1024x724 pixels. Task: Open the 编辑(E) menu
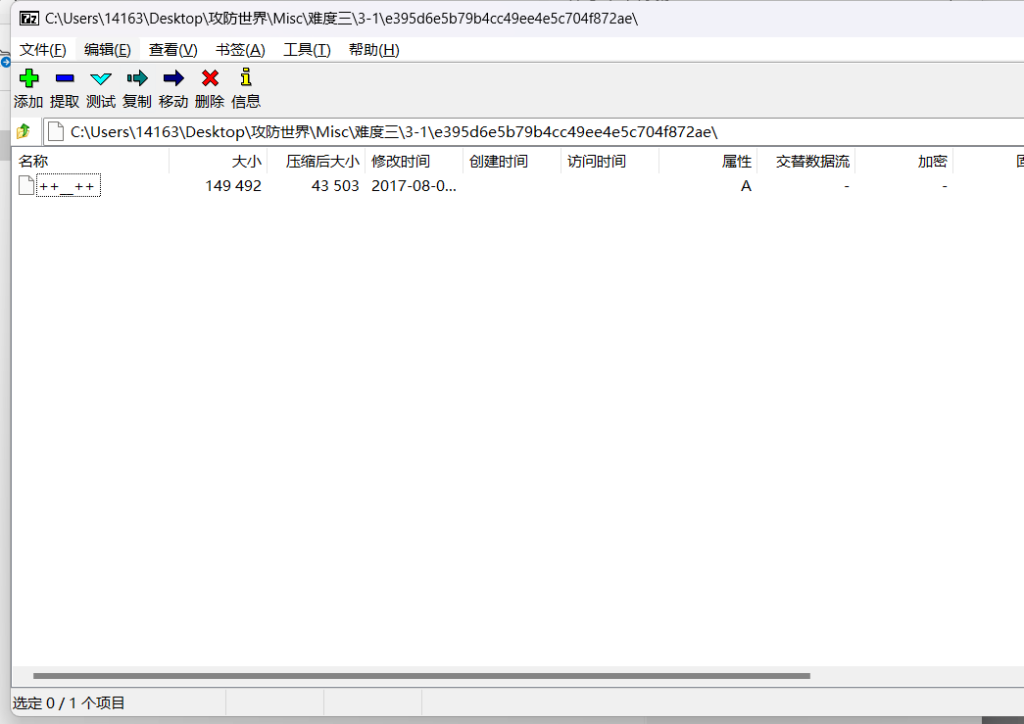click(x=107, y=50)
